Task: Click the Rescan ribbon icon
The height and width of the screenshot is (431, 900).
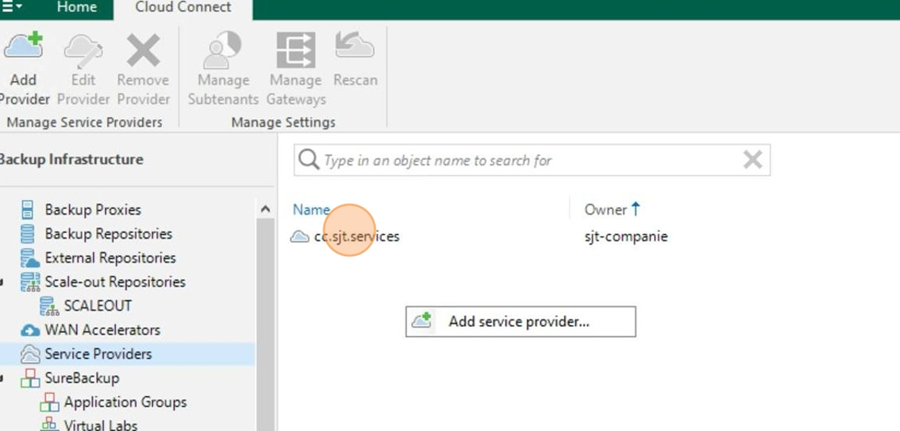Action: point(355,46)
